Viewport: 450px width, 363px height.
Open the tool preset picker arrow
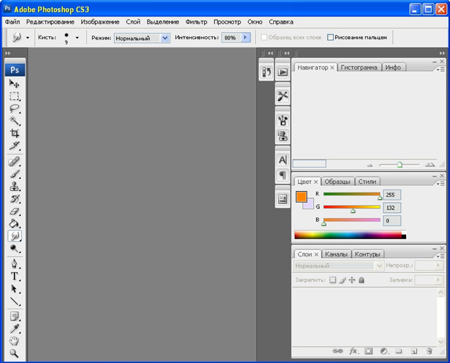[x=27, y=38]
